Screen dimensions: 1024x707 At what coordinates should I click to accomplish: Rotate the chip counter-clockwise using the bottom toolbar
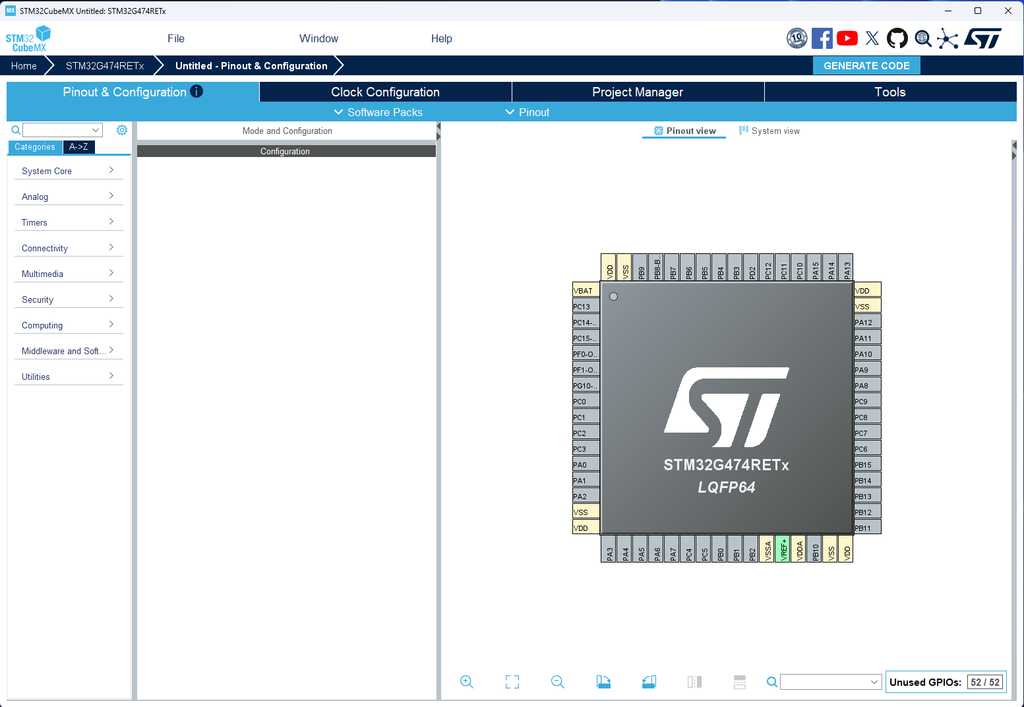click(x=649, y=682)
